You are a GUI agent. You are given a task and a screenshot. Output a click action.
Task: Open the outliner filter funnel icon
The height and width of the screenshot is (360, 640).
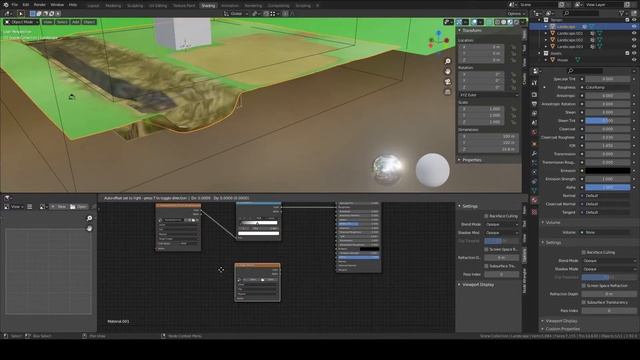point(621,13)
